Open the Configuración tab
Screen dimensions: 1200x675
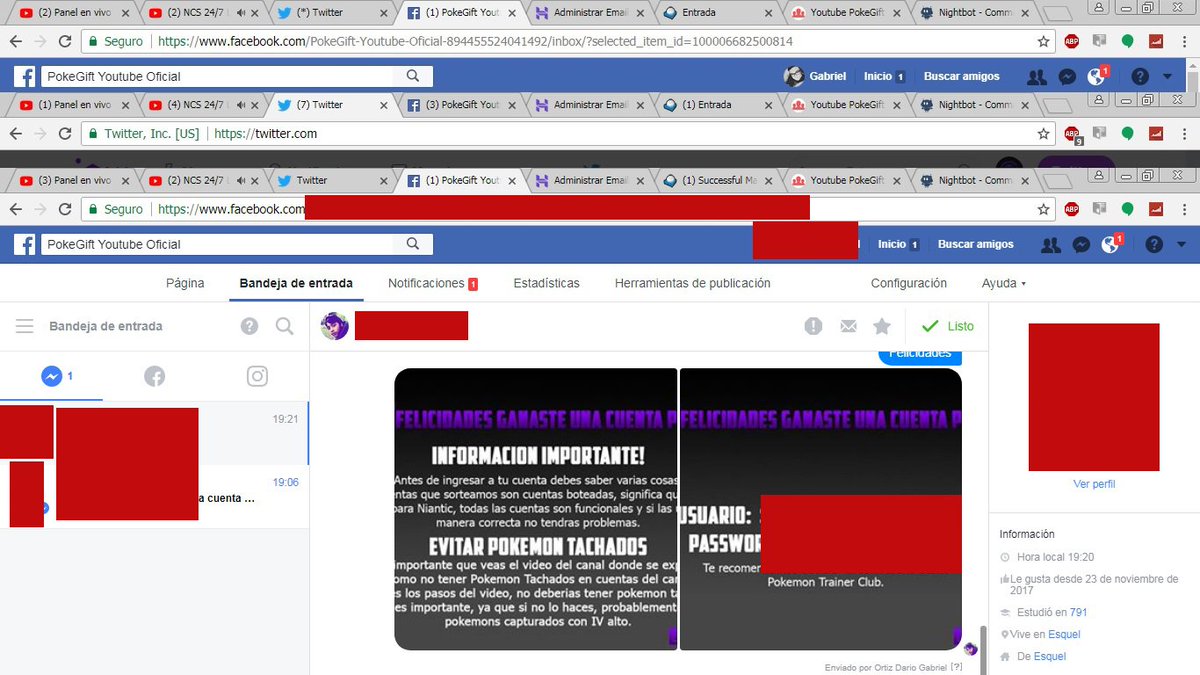tap(908, 283)
